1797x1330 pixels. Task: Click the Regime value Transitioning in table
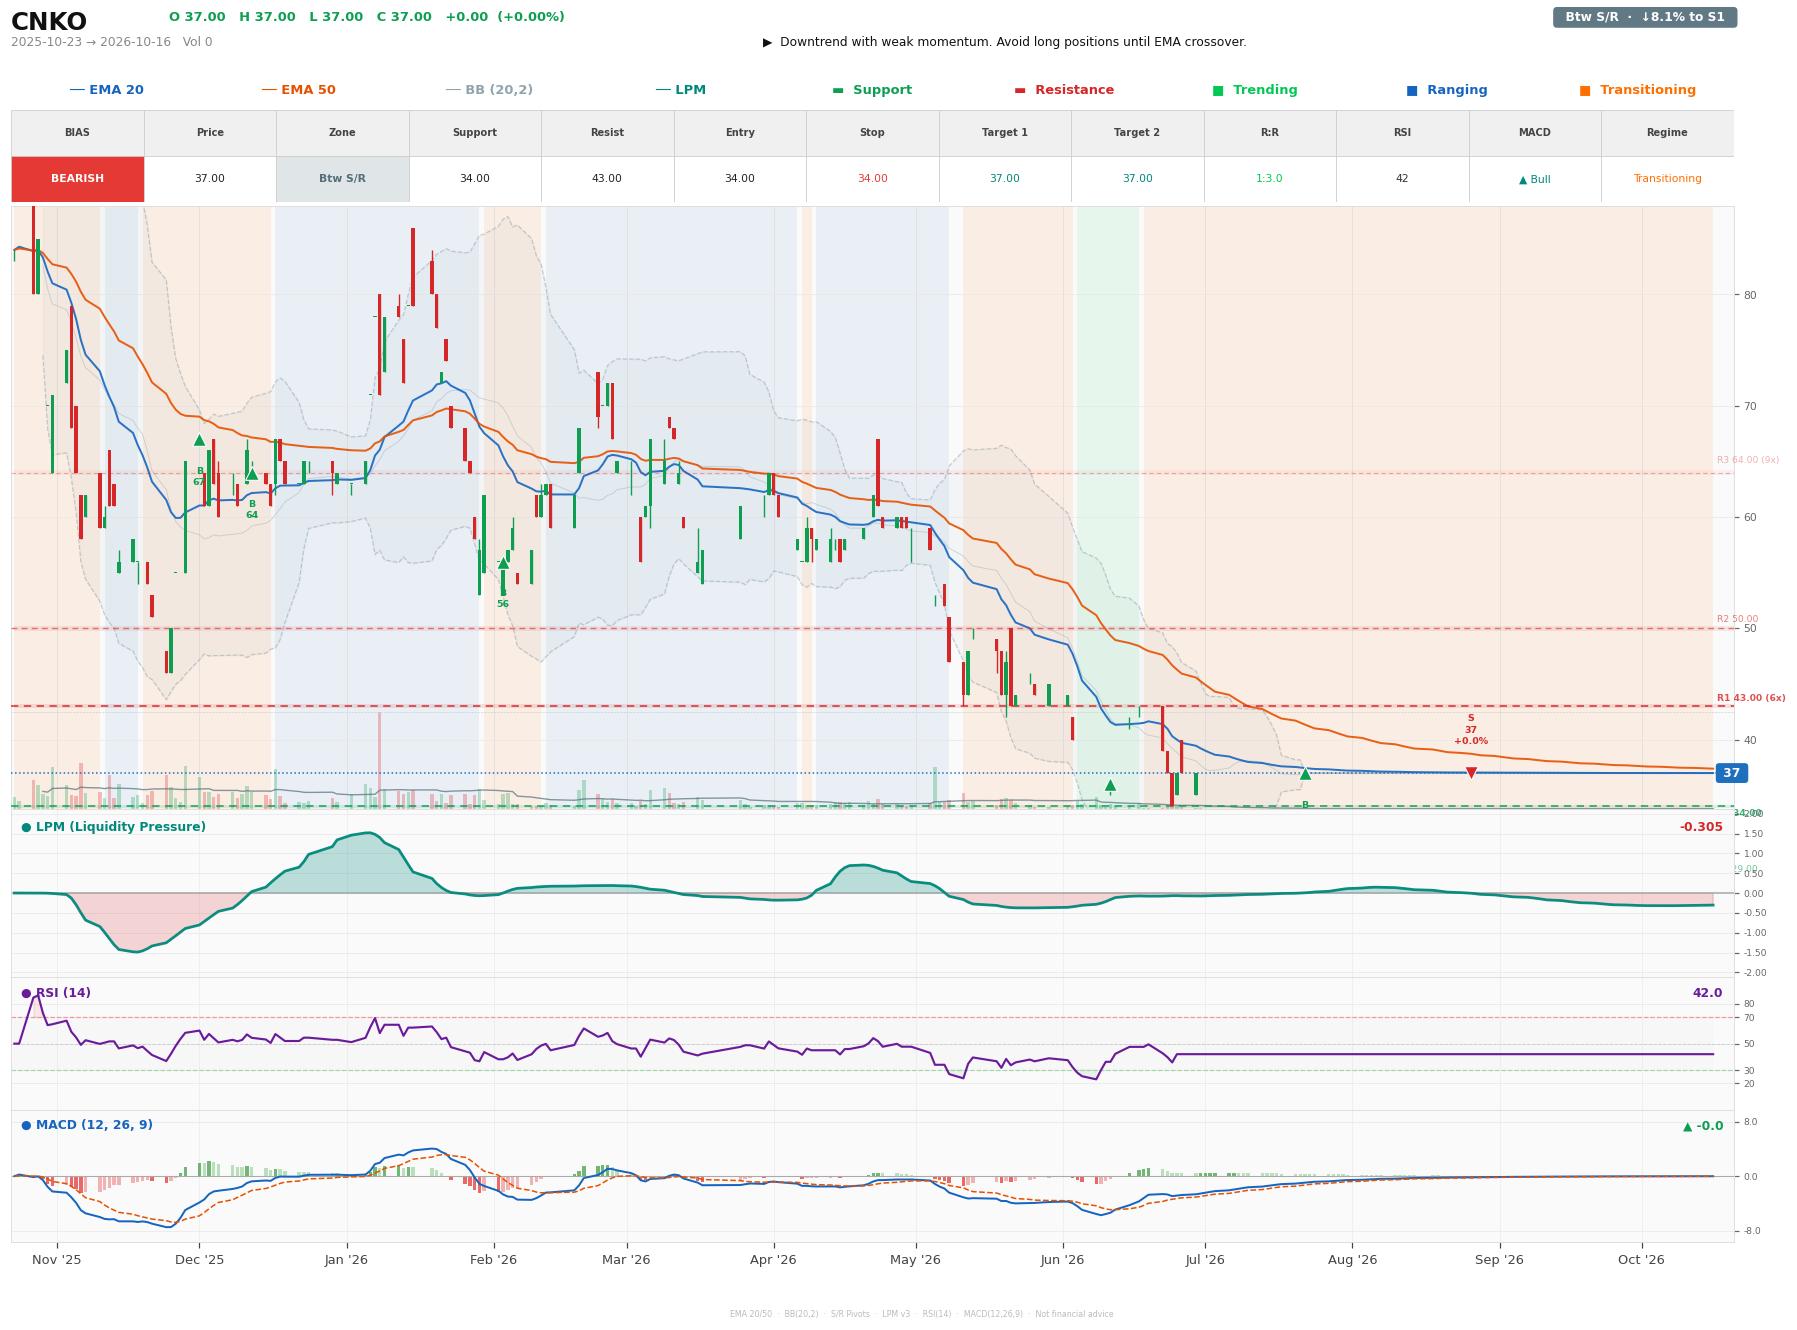(x=1667, y=179)
